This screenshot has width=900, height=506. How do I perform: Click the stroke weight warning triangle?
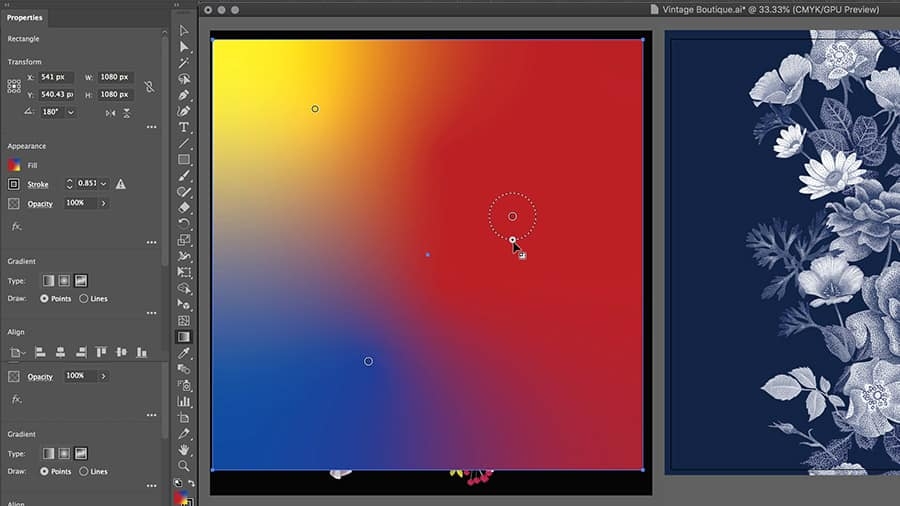[x=121, y=184]
